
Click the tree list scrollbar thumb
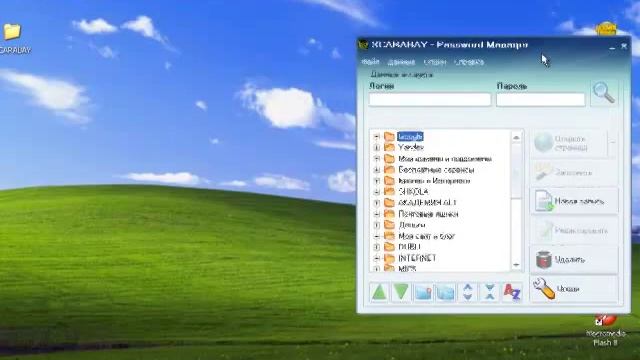tap(516, 171)
